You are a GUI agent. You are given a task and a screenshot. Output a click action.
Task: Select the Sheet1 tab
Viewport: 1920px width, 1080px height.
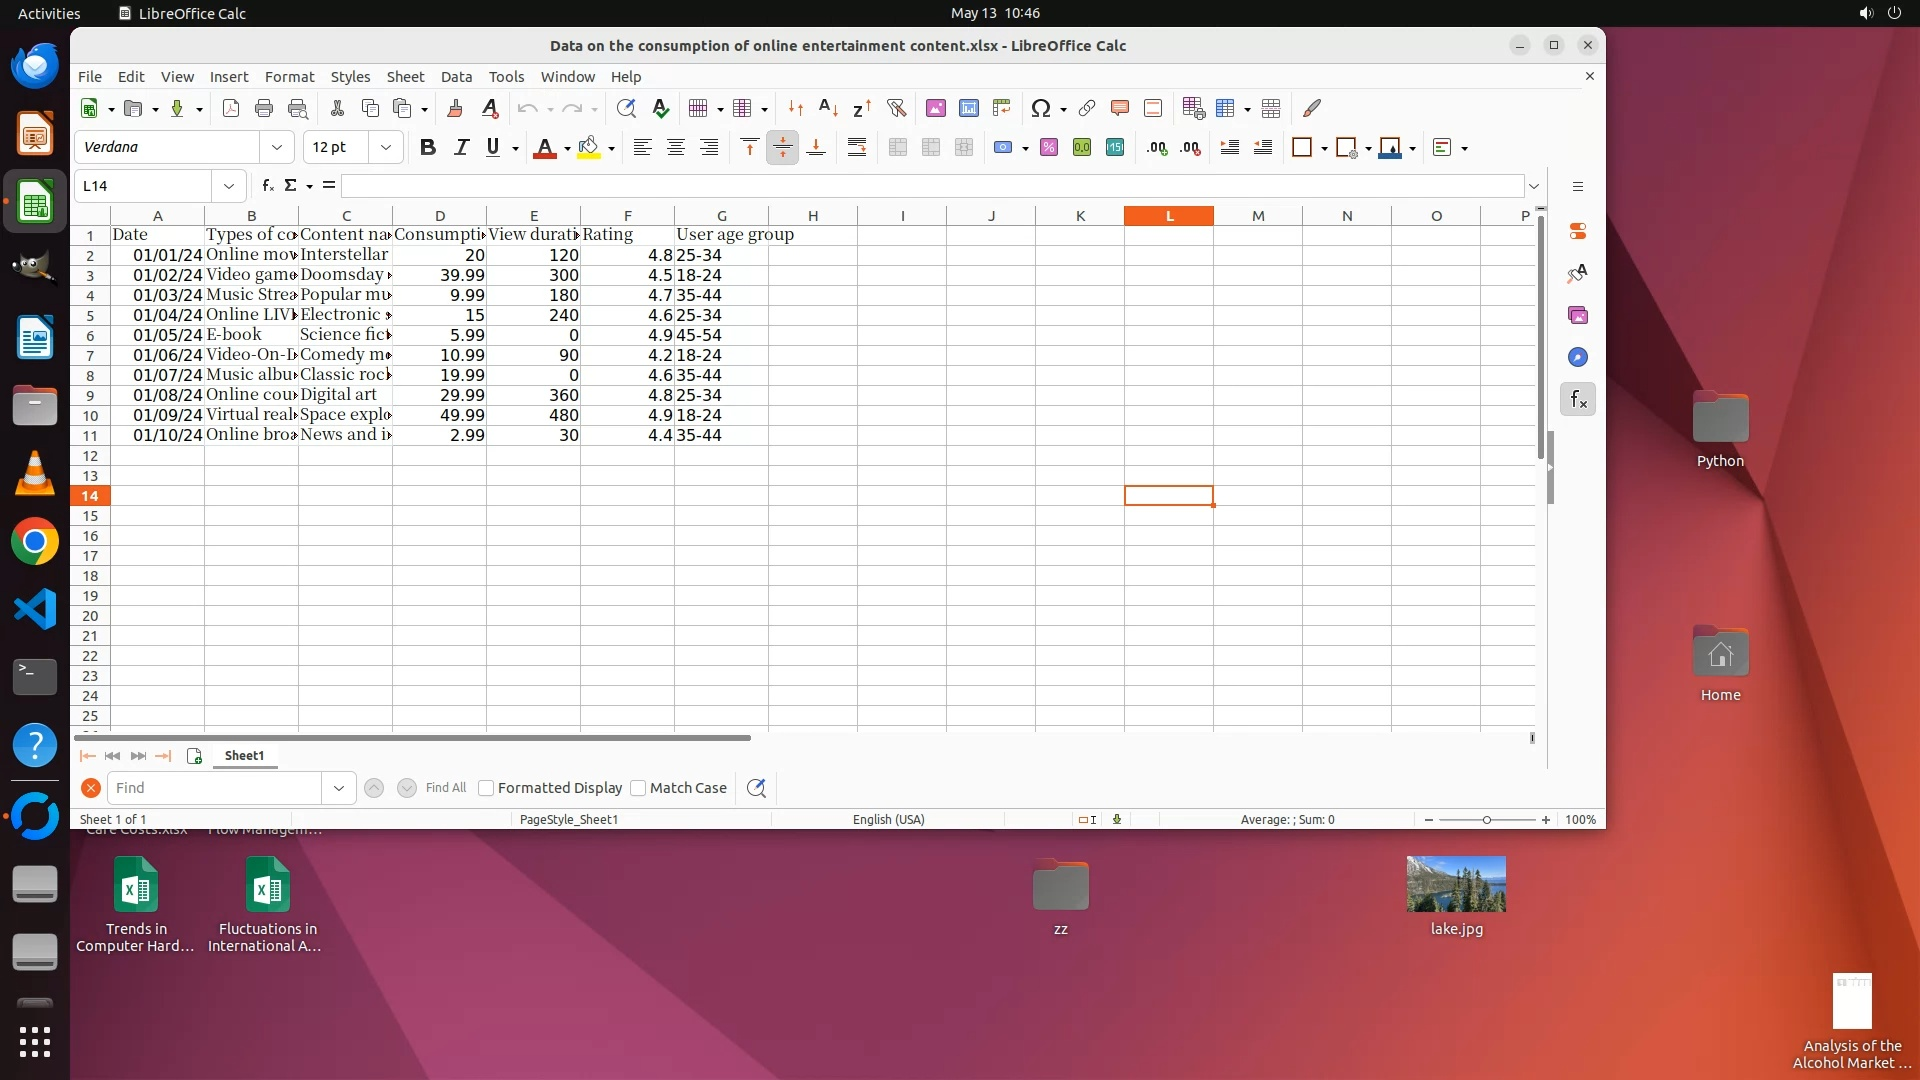244,756
